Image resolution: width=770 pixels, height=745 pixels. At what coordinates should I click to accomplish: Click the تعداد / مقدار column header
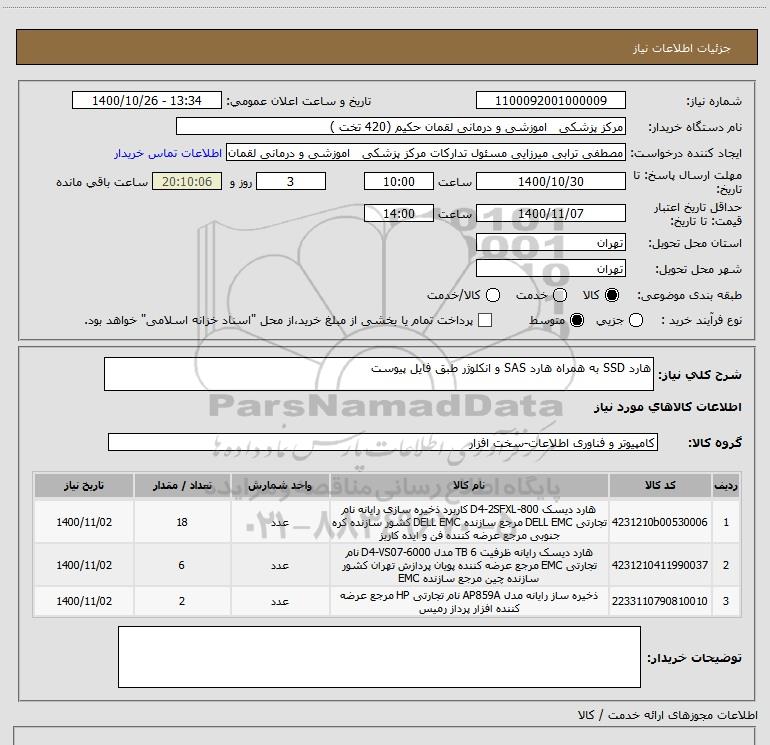pyautogui.click(x=182, y=486)
